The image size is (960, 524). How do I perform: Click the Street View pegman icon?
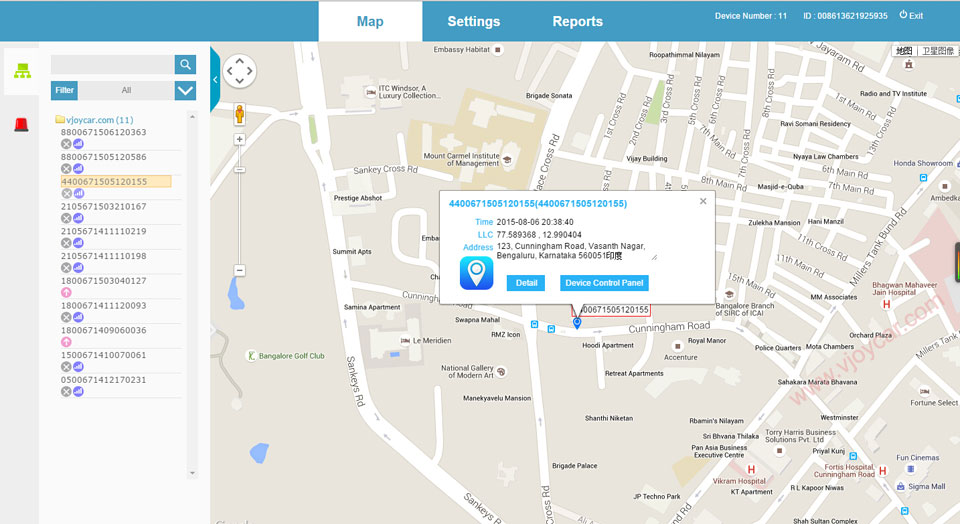pos(239,114)
